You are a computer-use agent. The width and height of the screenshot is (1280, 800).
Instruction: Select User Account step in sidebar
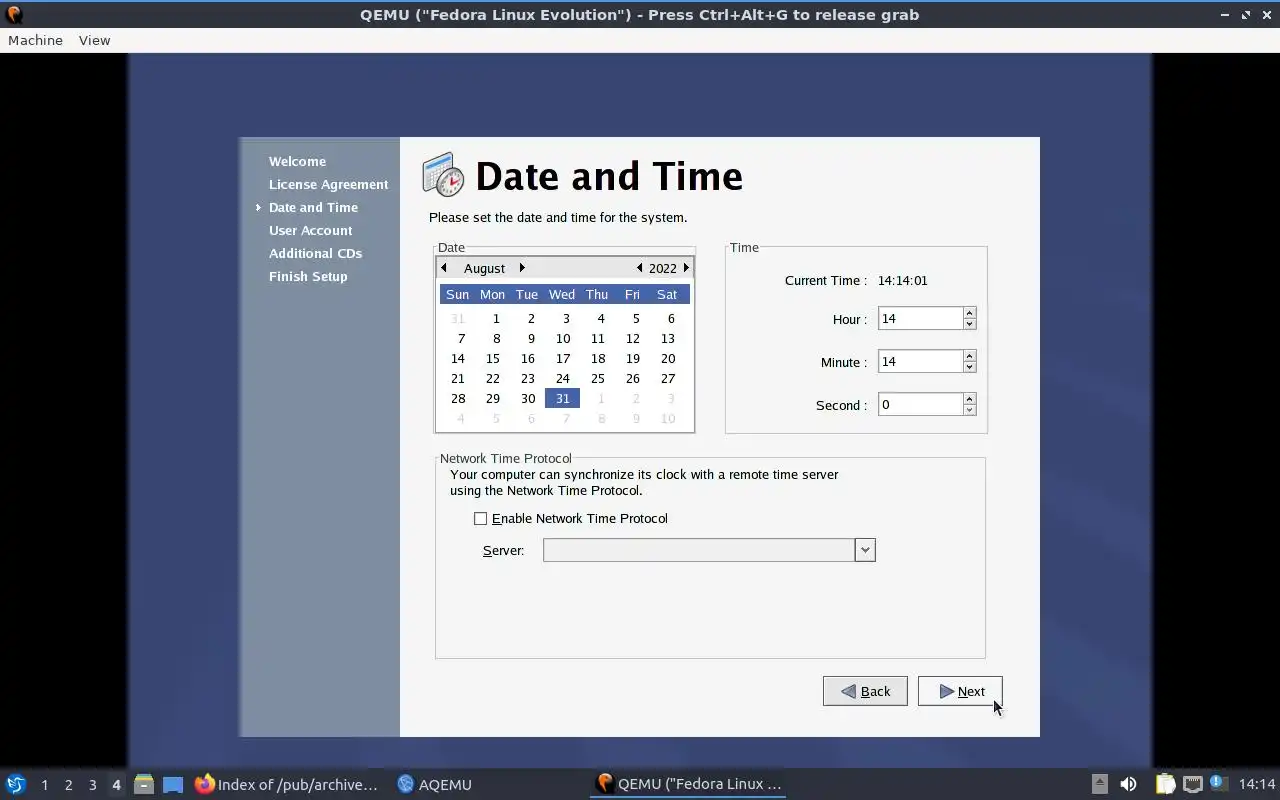310,230
